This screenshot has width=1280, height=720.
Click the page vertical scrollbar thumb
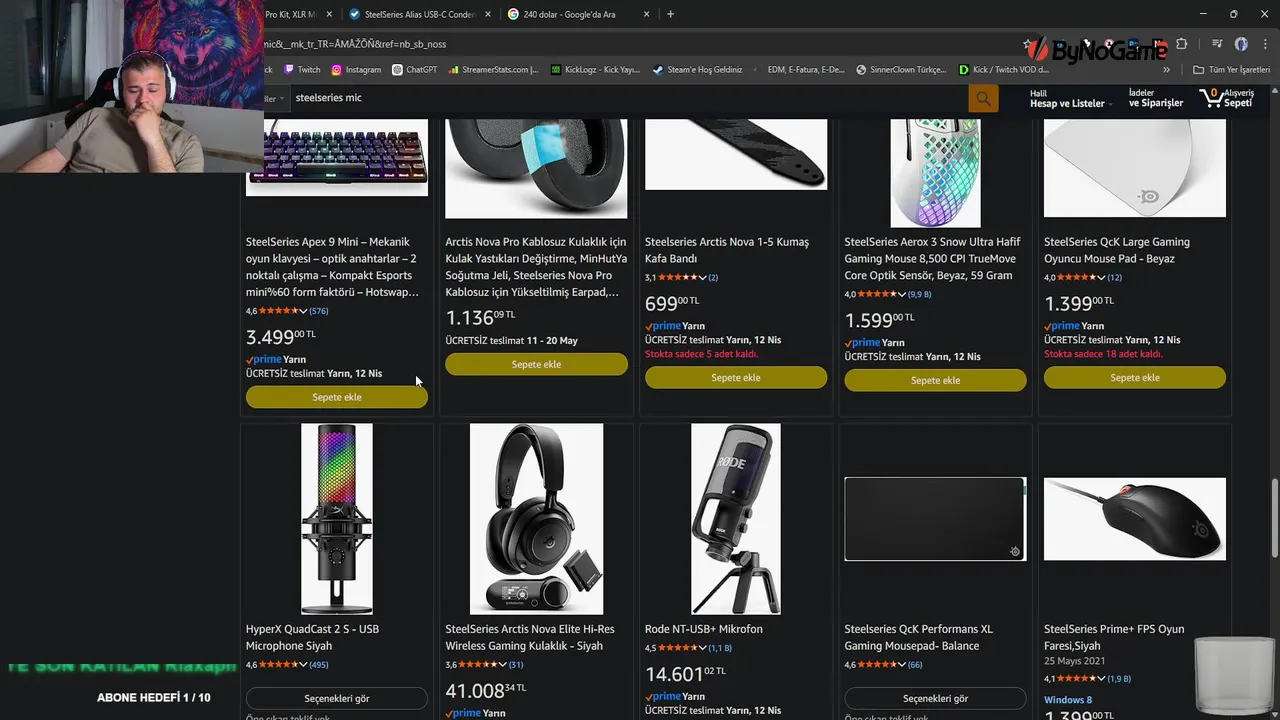tap(1274, 518)
